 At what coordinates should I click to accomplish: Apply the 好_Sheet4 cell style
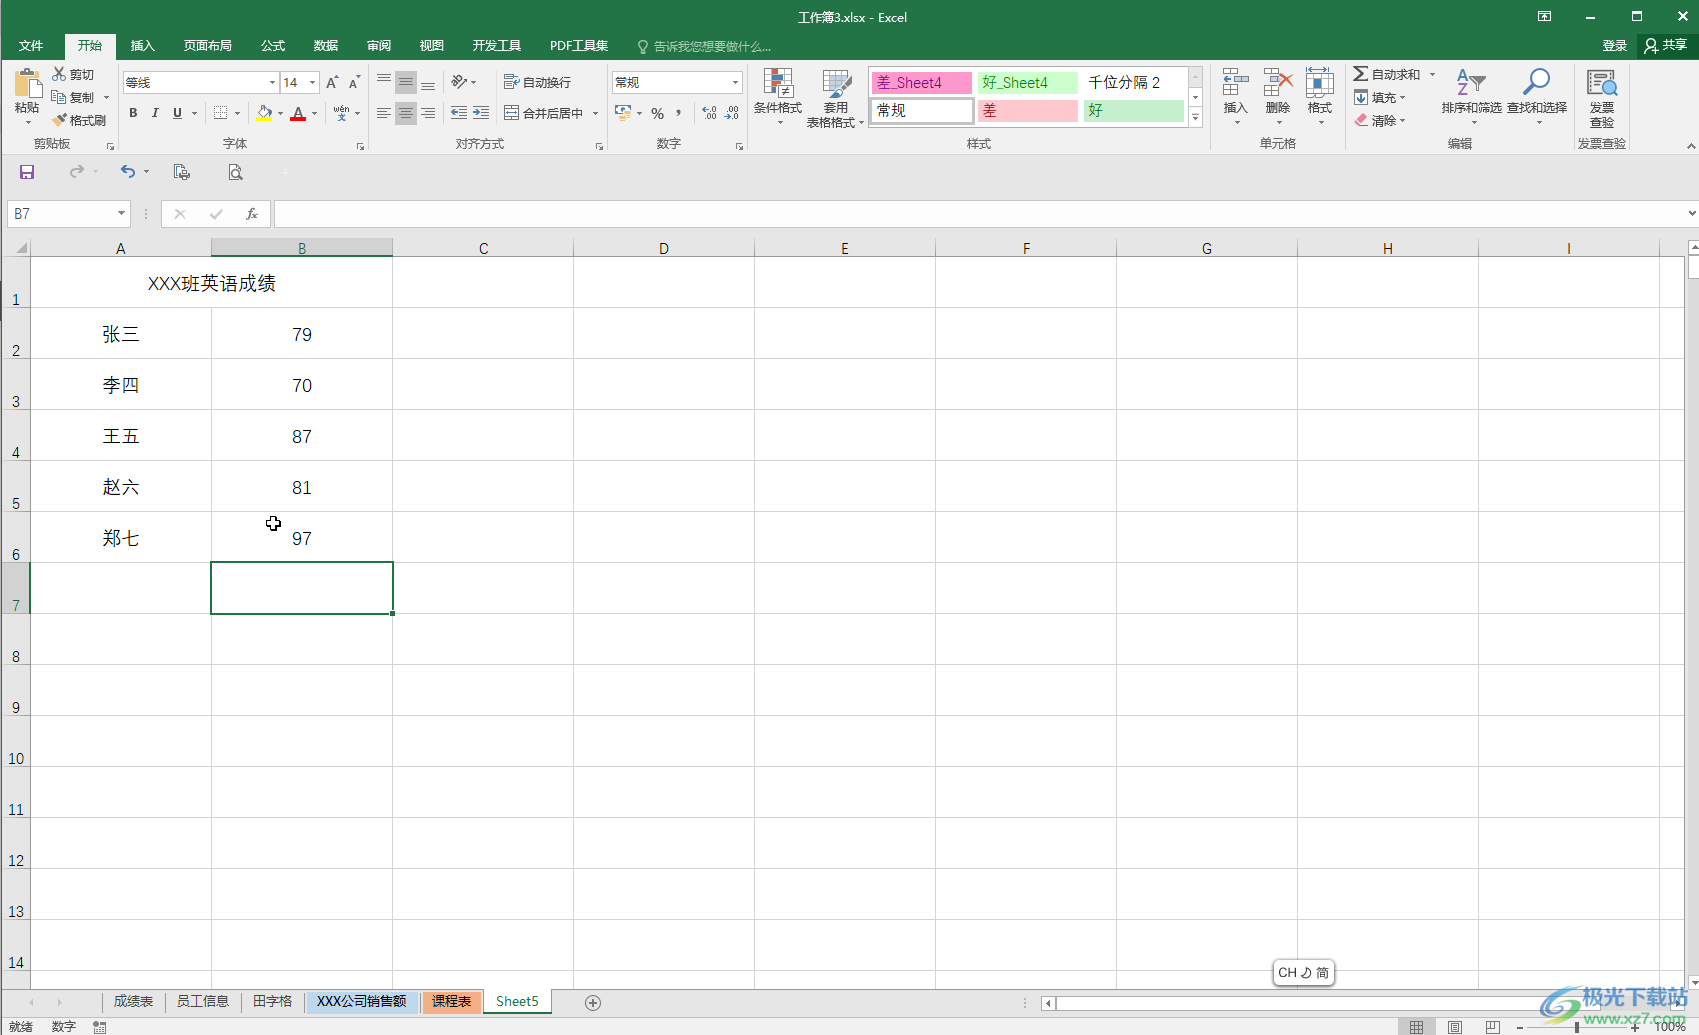pyautogui.click(x=1028, y=83)
